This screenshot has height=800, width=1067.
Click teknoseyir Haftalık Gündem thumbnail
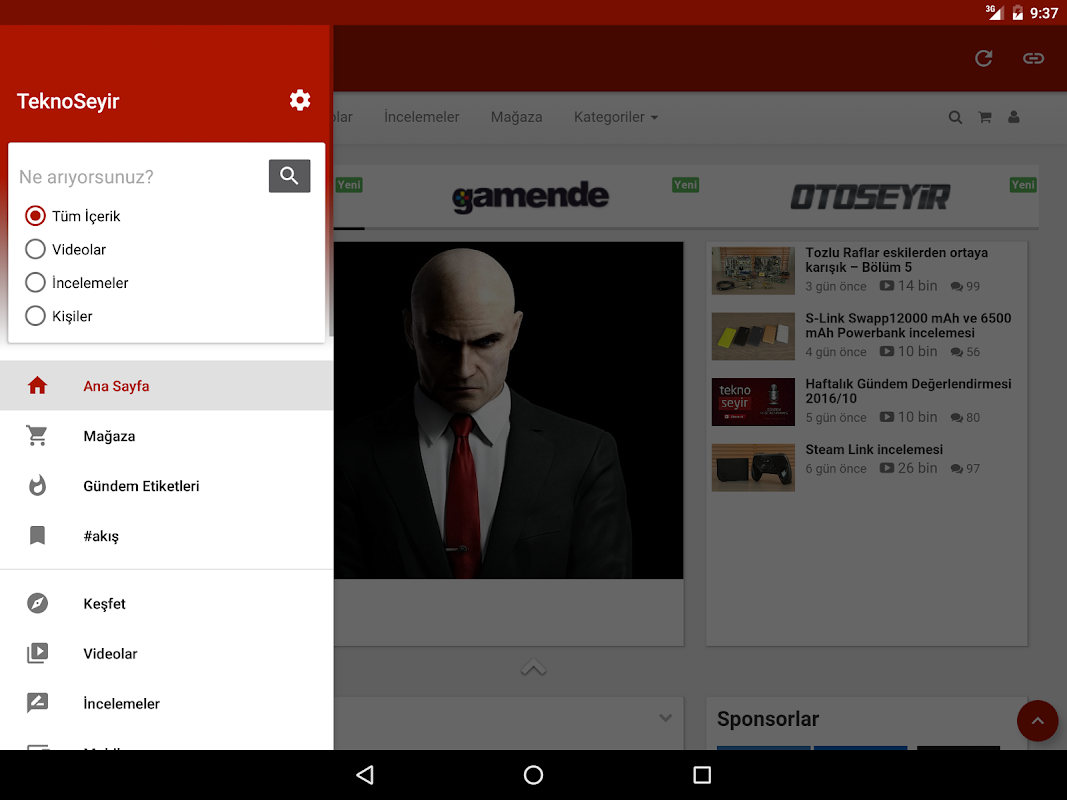(x=753, y=401)
